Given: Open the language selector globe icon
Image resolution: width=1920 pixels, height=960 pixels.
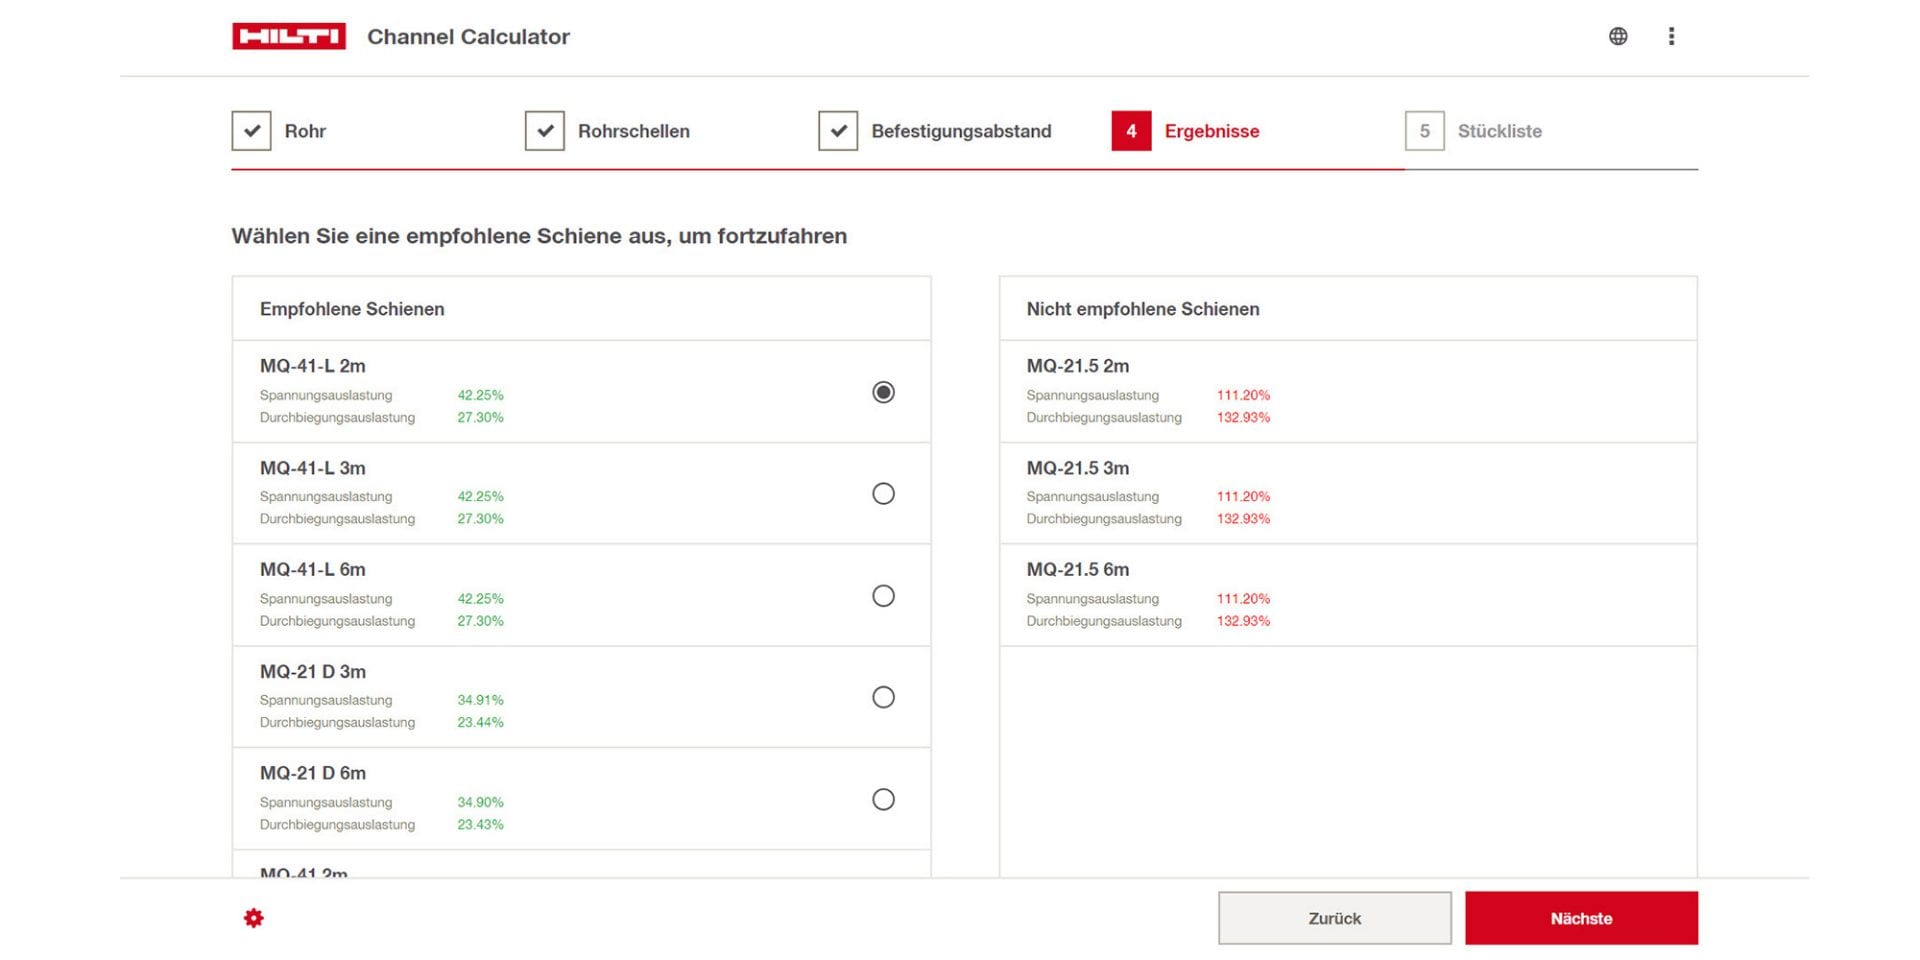Looking at the screenshot, I should 1619,35.
